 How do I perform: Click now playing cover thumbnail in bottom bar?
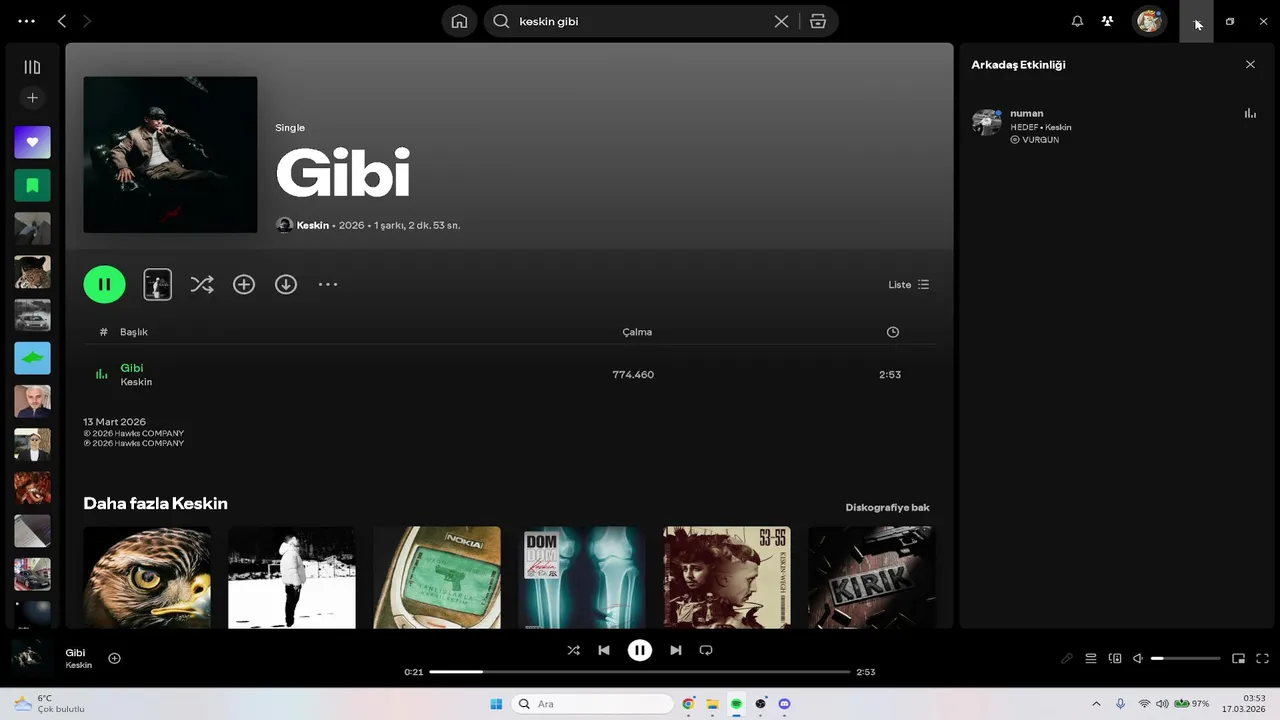pos(31,658)
